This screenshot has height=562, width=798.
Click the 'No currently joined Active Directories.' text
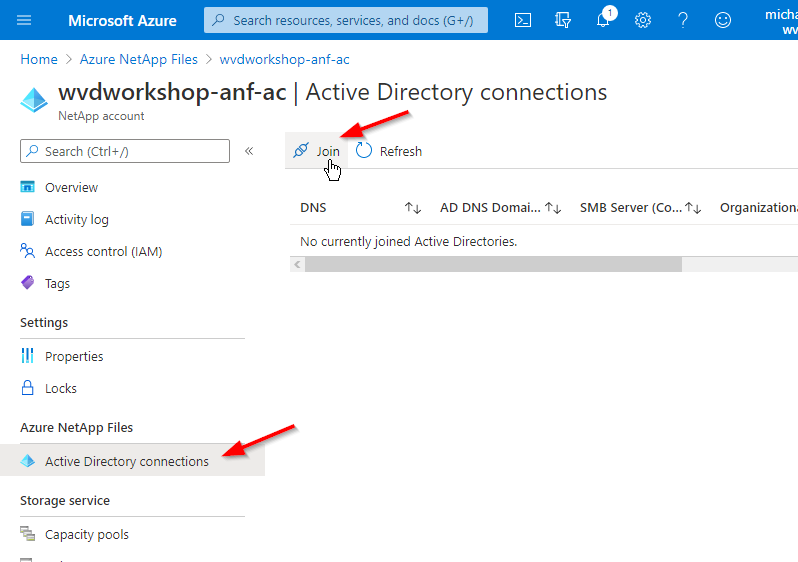(409, 241)
